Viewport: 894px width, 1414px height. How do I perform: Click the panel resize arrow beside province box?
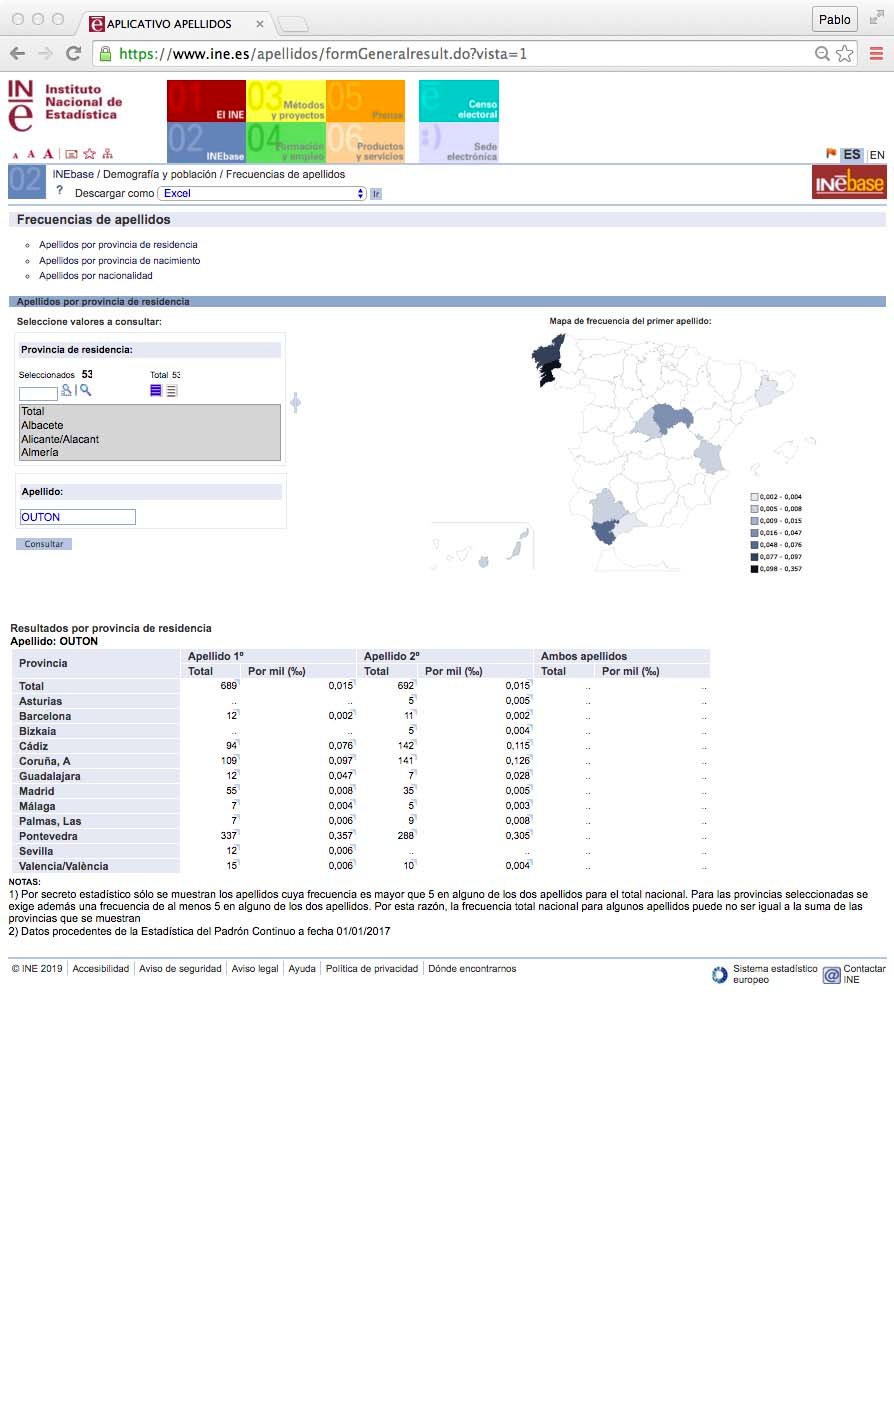295,403
